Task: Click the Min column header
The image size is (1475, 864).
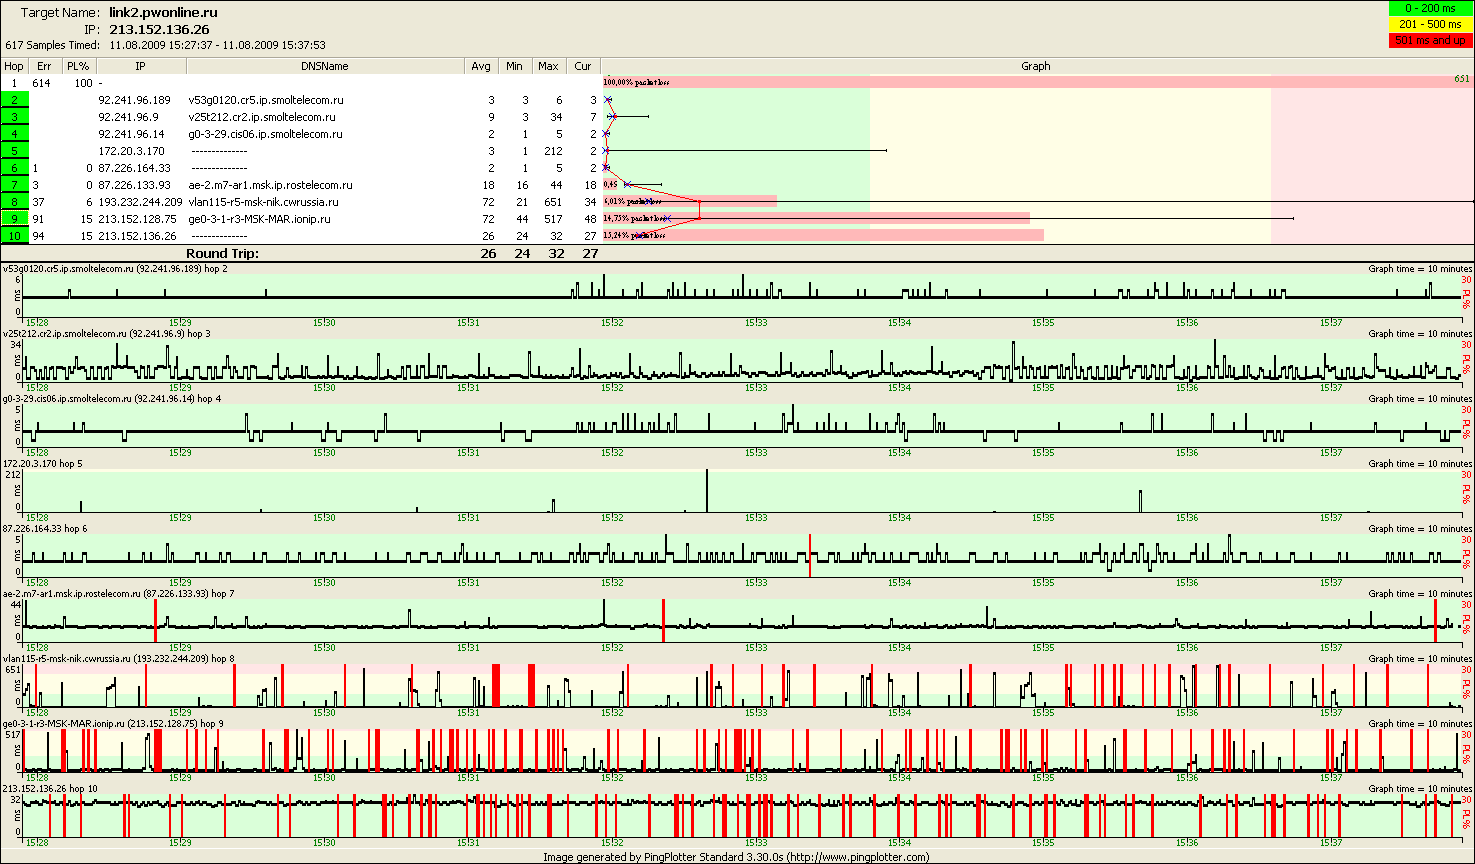Action: [x=514, y=66]
